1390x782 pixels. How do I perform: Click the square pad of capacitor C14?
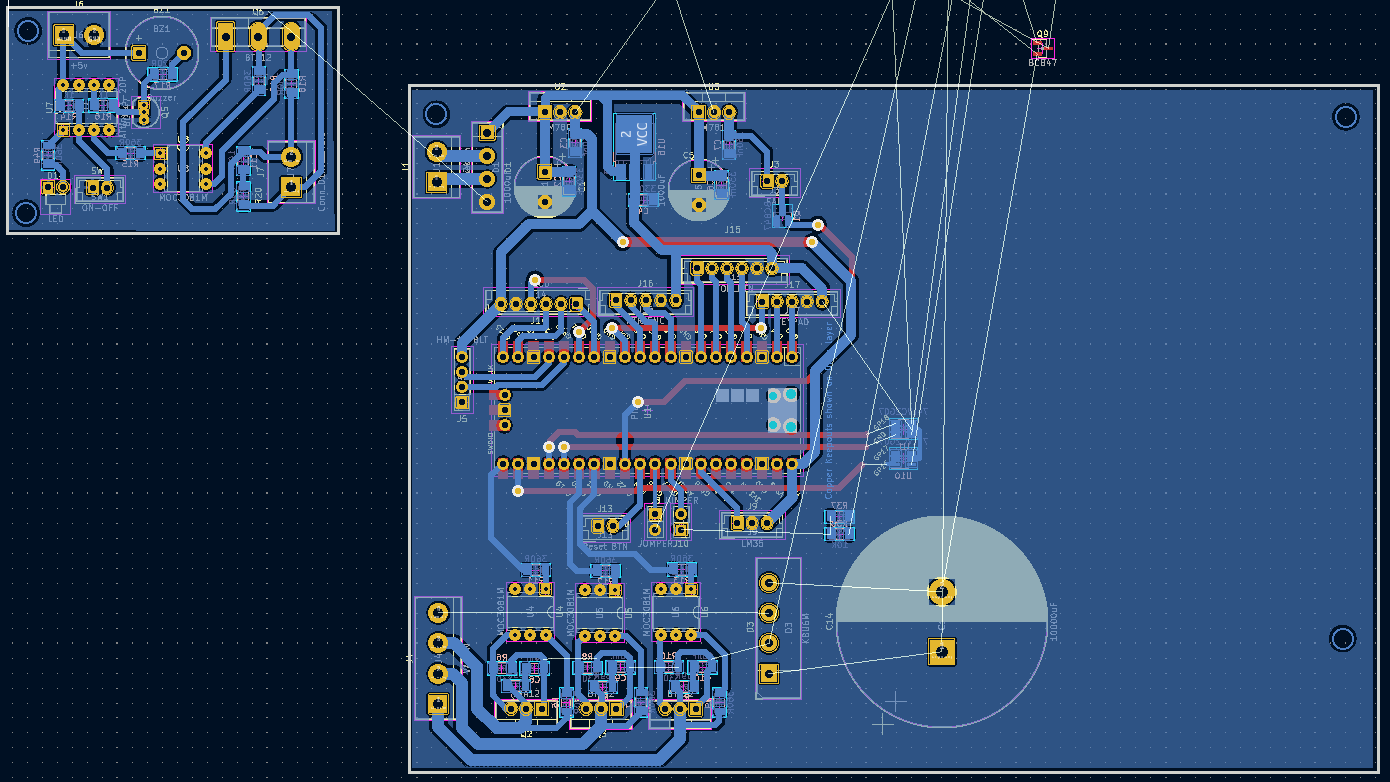click(941, 652)
